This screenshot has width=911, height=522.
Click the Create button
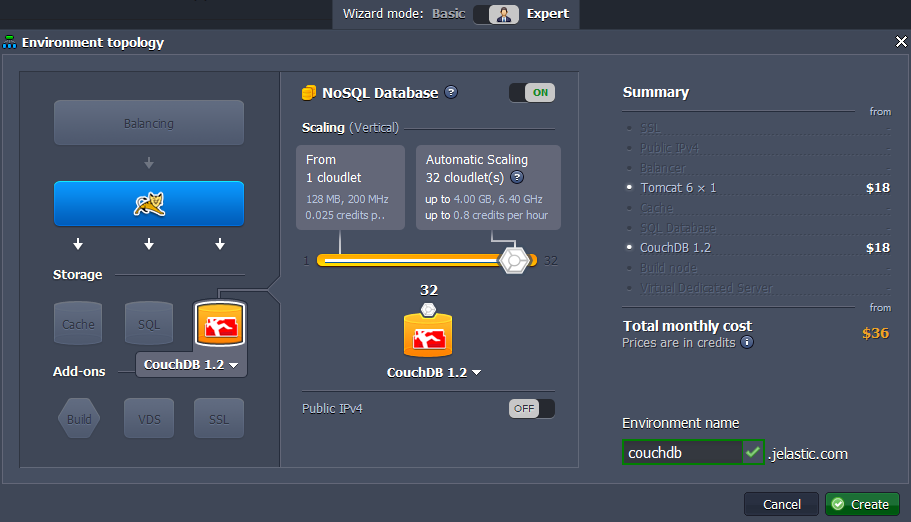click(862, 504)
